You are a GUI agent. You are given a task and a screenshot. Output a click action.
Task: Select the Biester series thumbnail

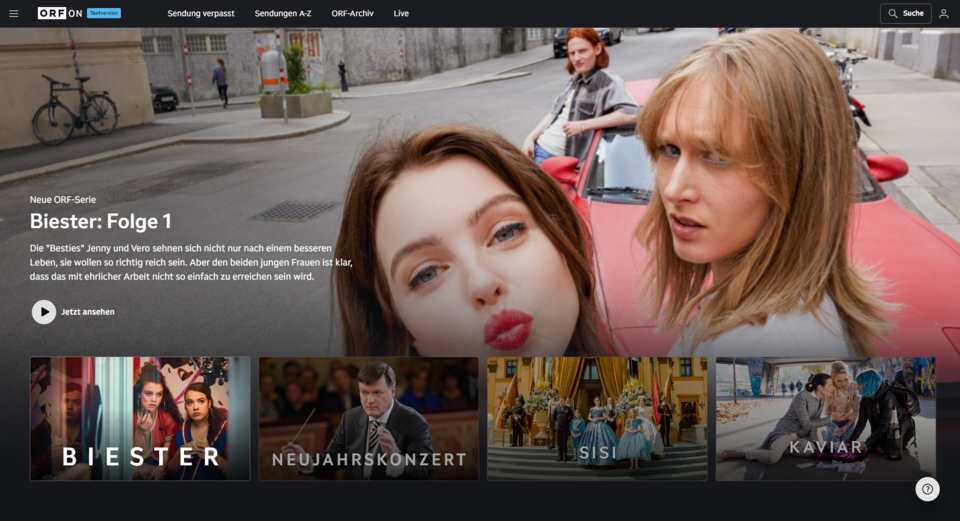tap(140, 419)
